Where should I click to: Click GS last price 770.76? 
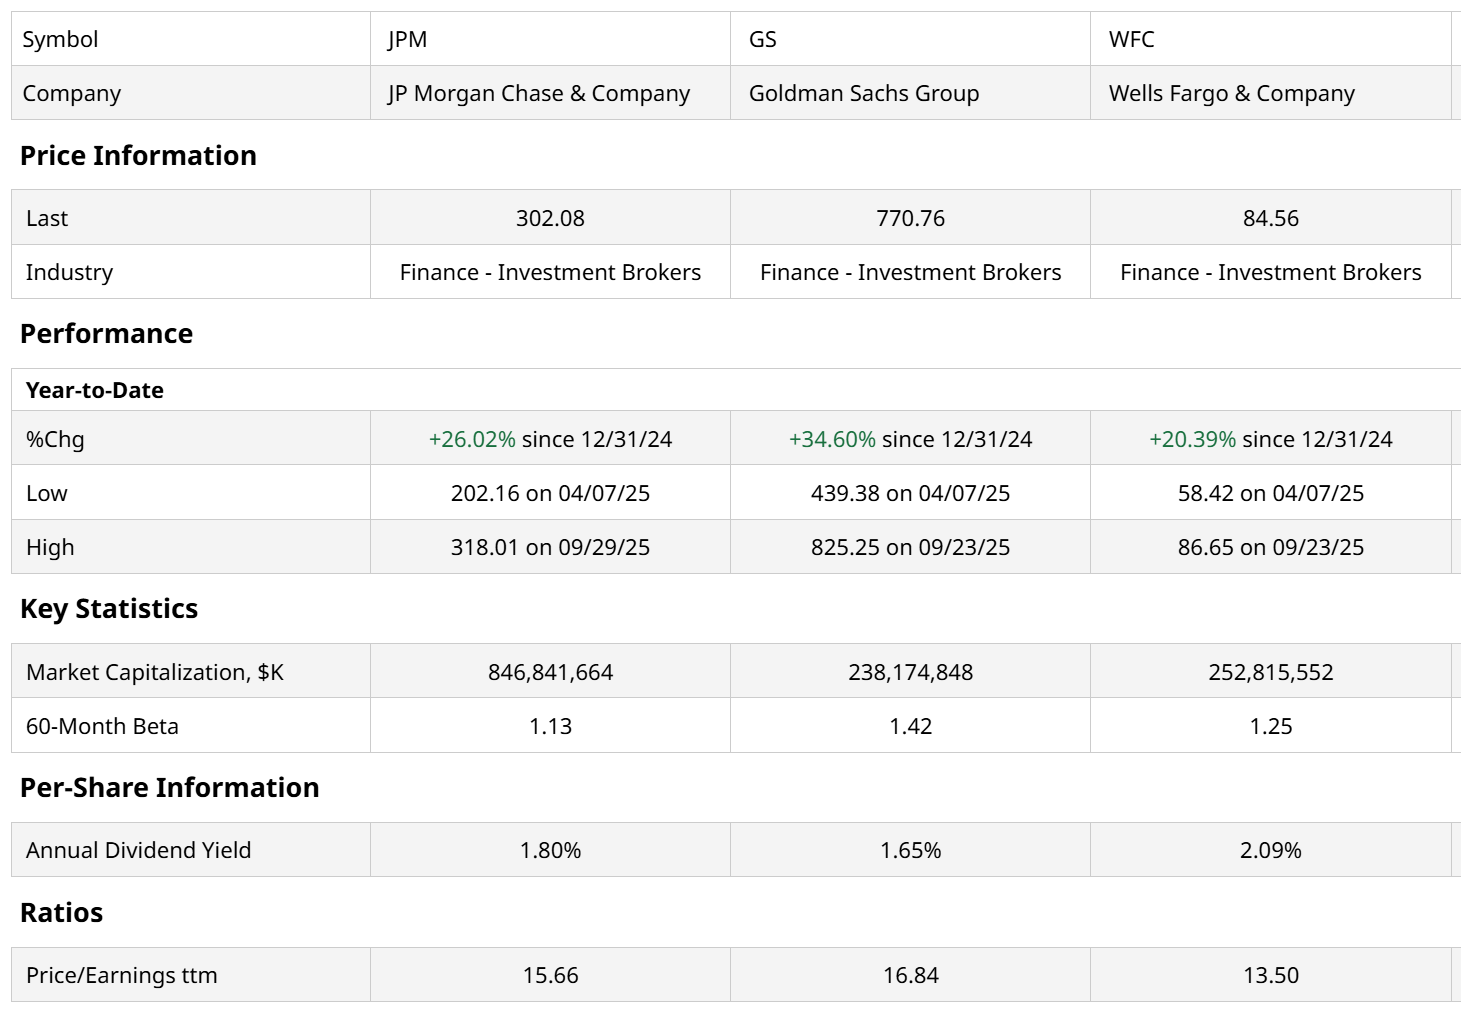[910, 218]
